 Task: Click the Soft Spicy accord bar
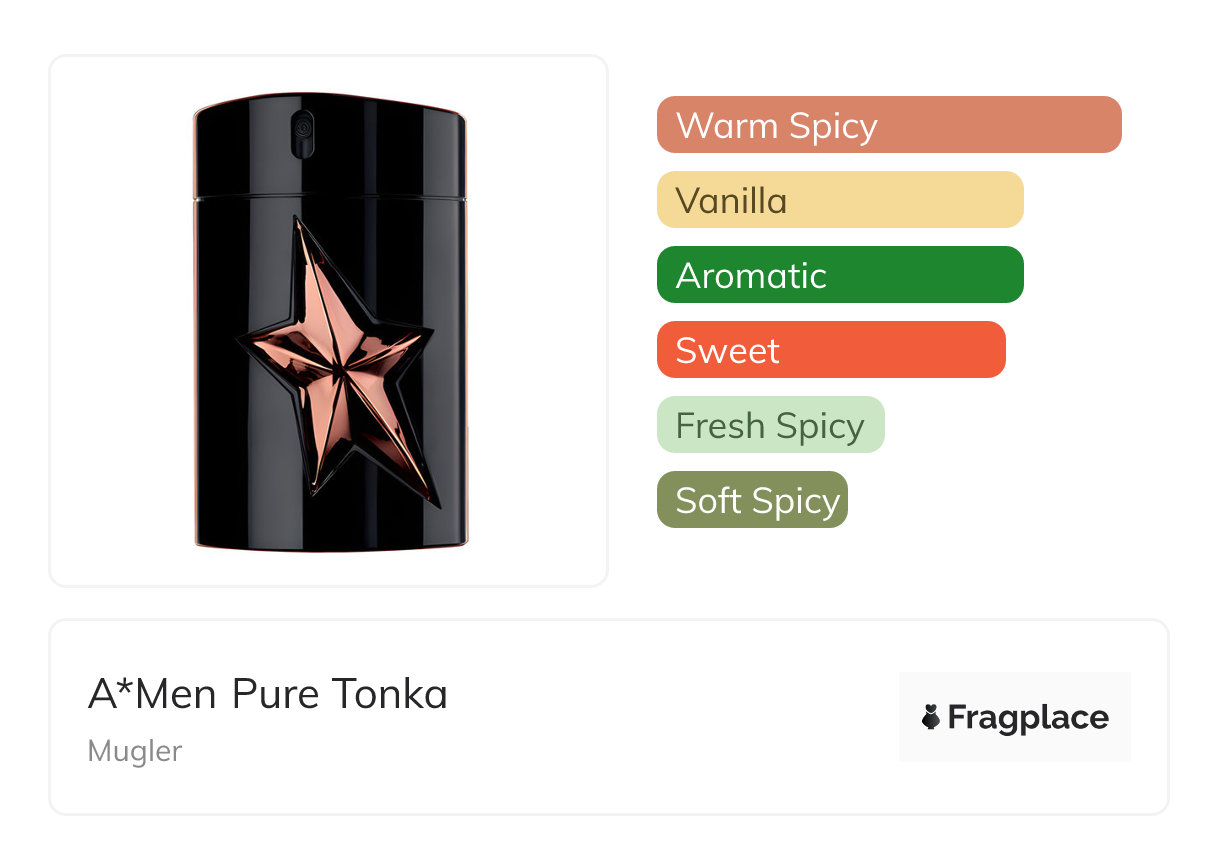coord(751,500)
